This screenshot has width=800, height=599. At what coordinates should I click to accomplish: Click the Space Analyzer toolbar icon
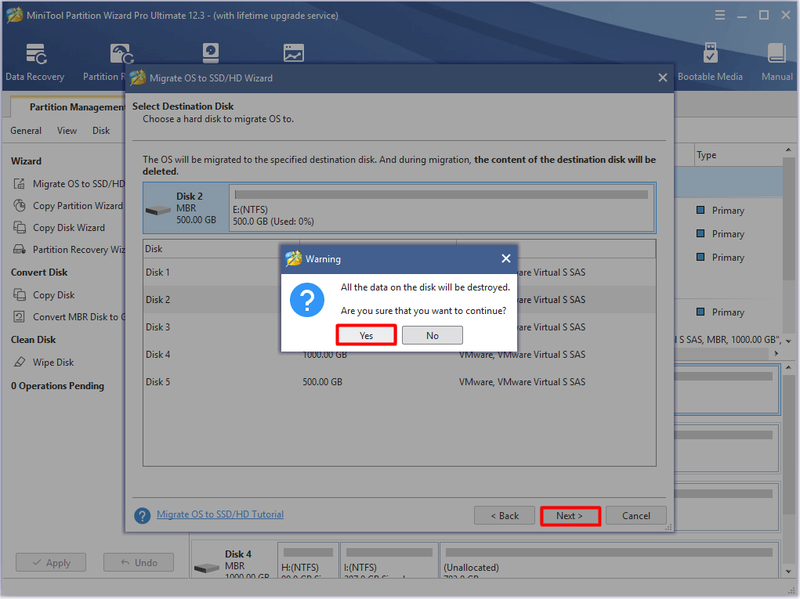293,53
